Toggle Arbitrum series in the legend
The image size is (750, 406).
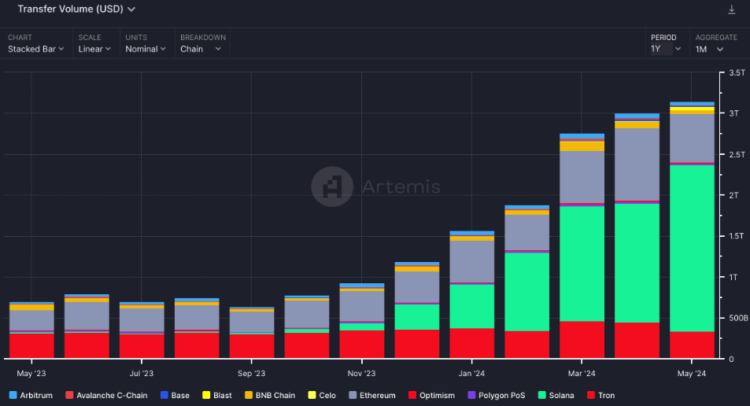(x=34, y=396)
